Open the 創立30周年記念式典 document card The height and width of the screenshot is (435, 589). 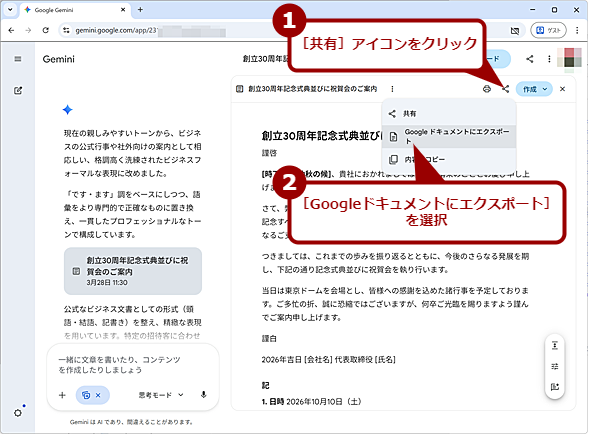tap(133, 271)
